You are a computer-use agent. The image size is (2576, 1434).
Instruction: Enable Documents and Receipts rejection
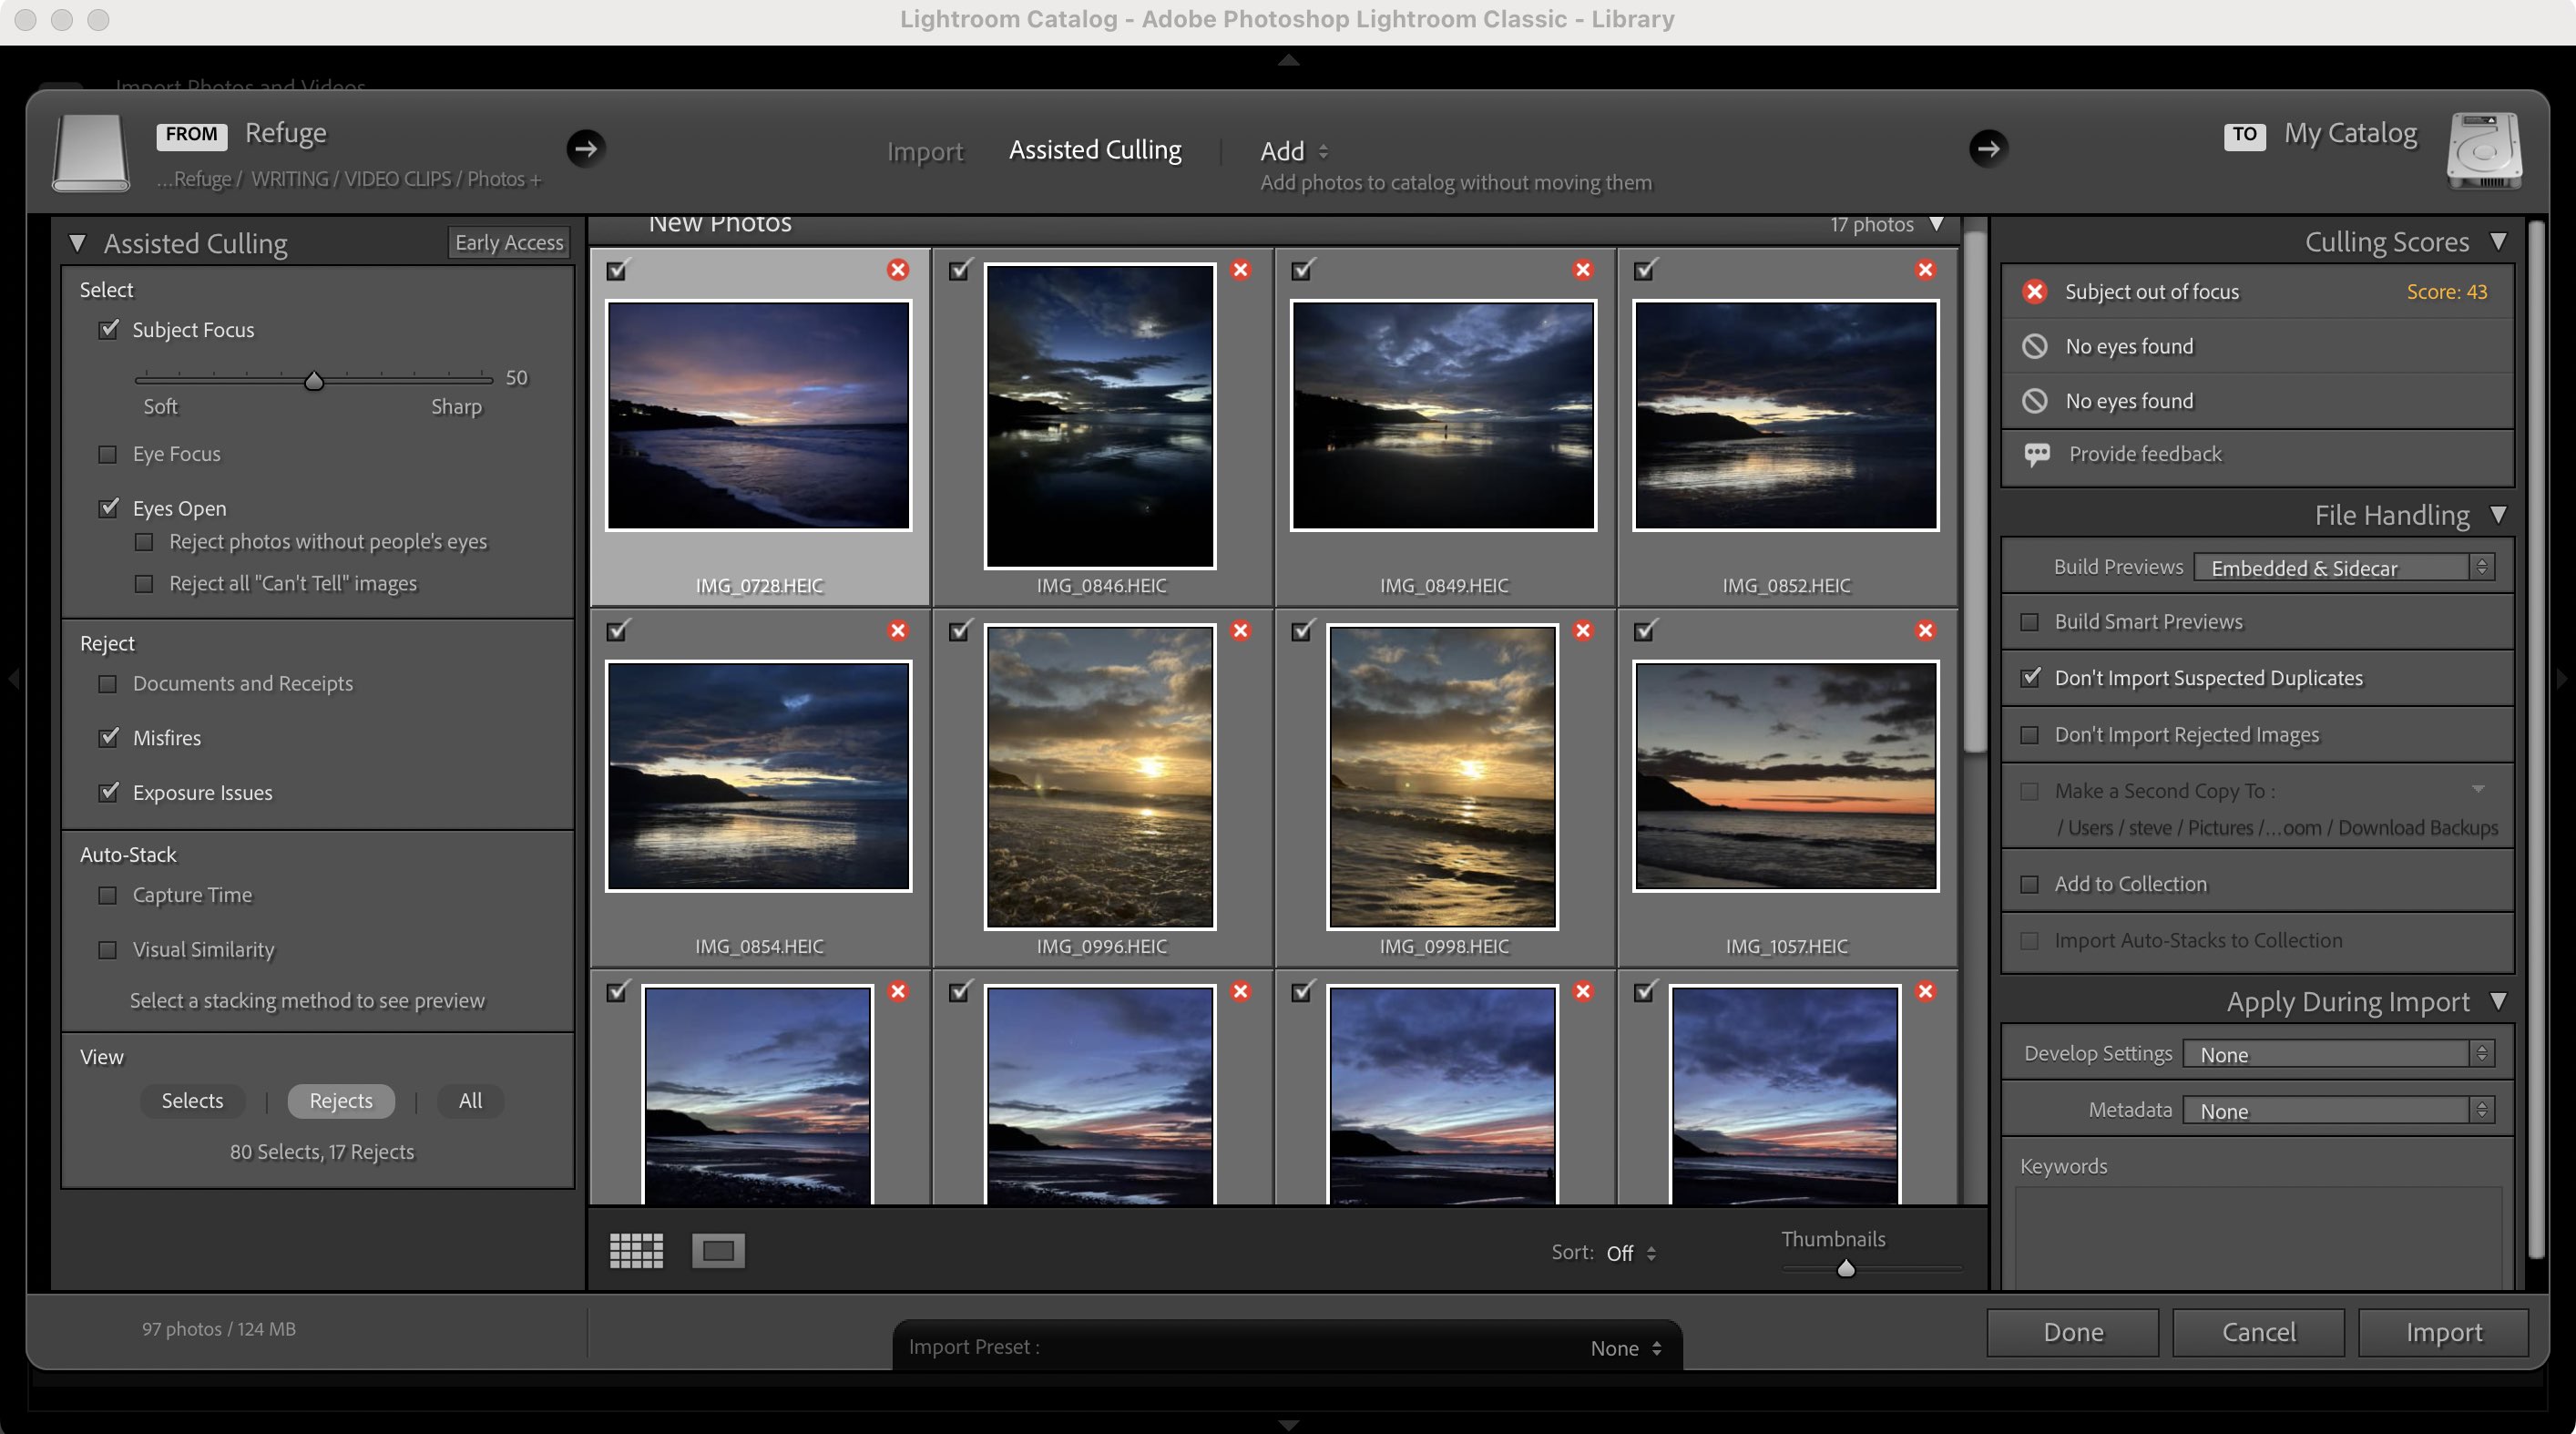(108, 684)
